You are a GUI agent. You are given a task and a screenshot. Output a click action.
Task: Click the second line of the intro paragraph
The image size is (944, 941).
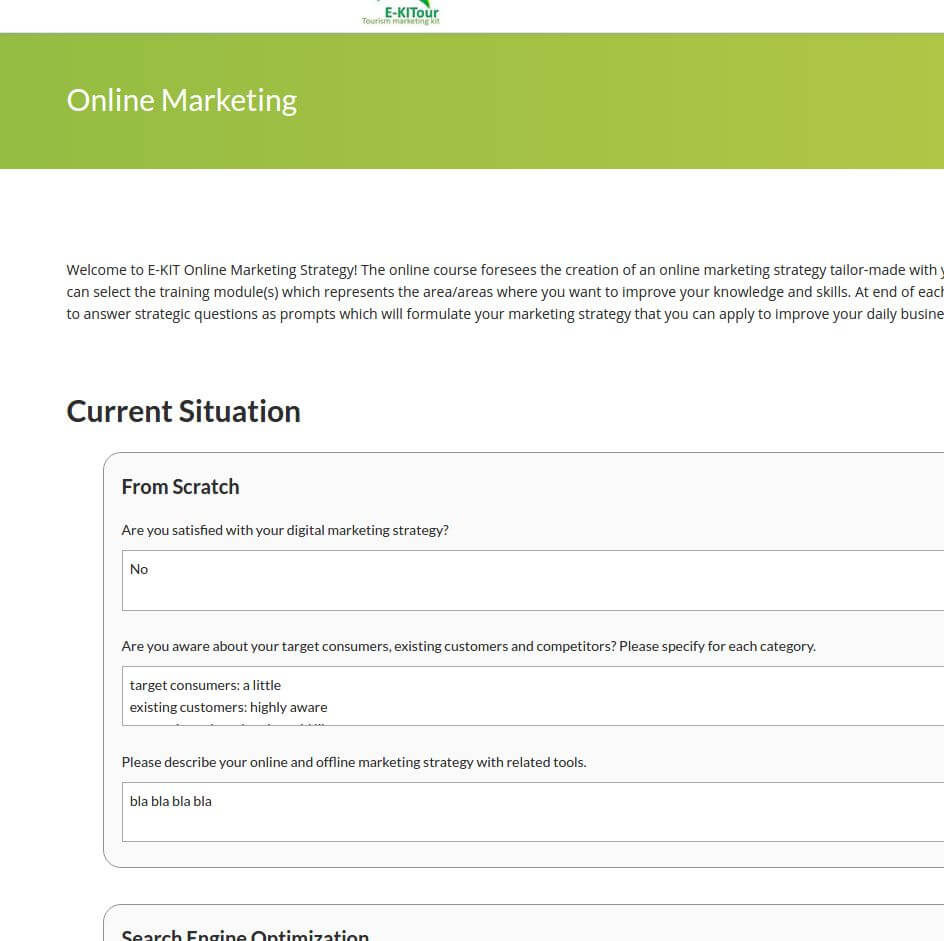[x=500, y=292]
